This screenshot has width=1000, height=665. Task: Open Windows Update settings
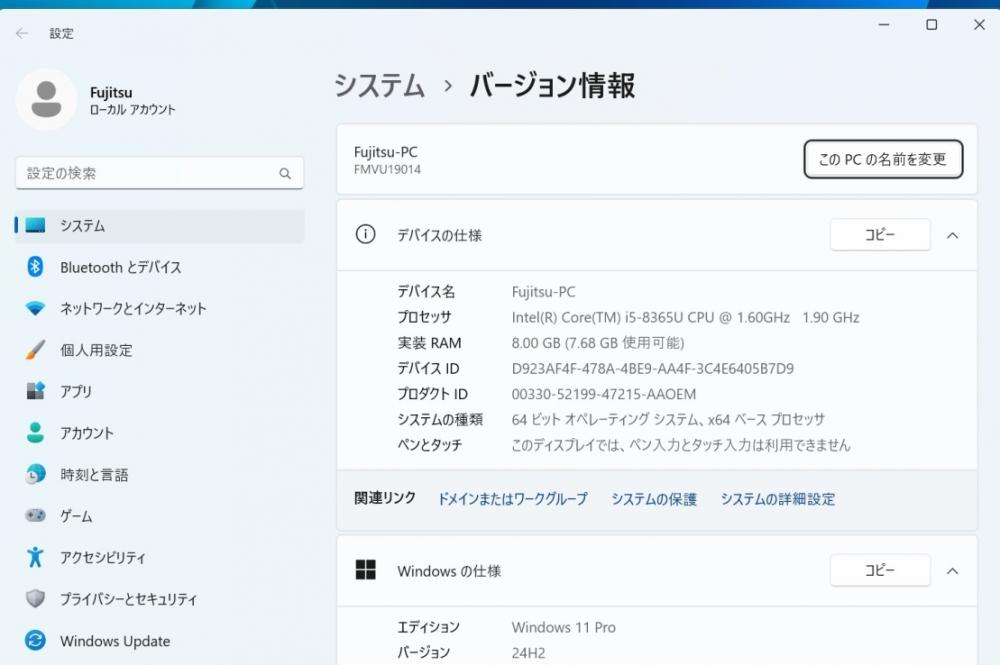[159, 641]
